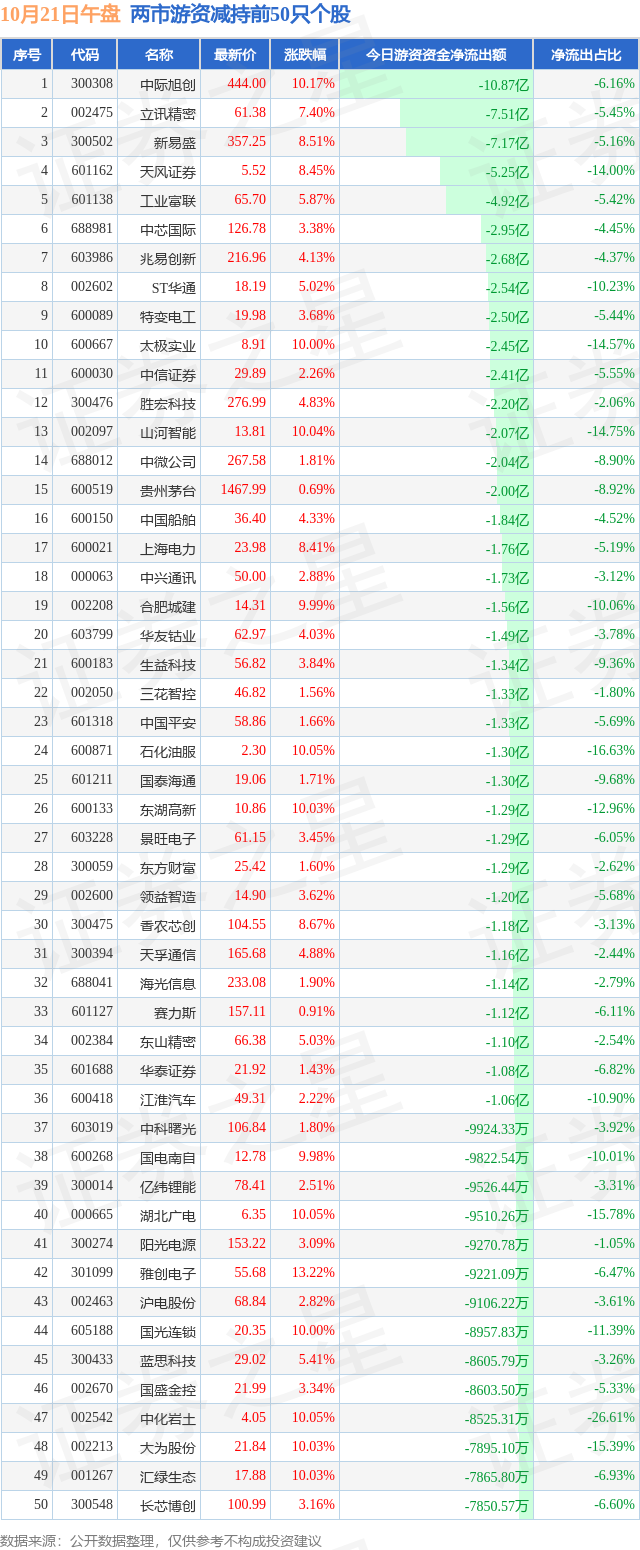Image resolution: width=640 pixels, height=1550 pixels.
Task: Select stock name 胜宏科技
Action: click(x=168, y=403)
